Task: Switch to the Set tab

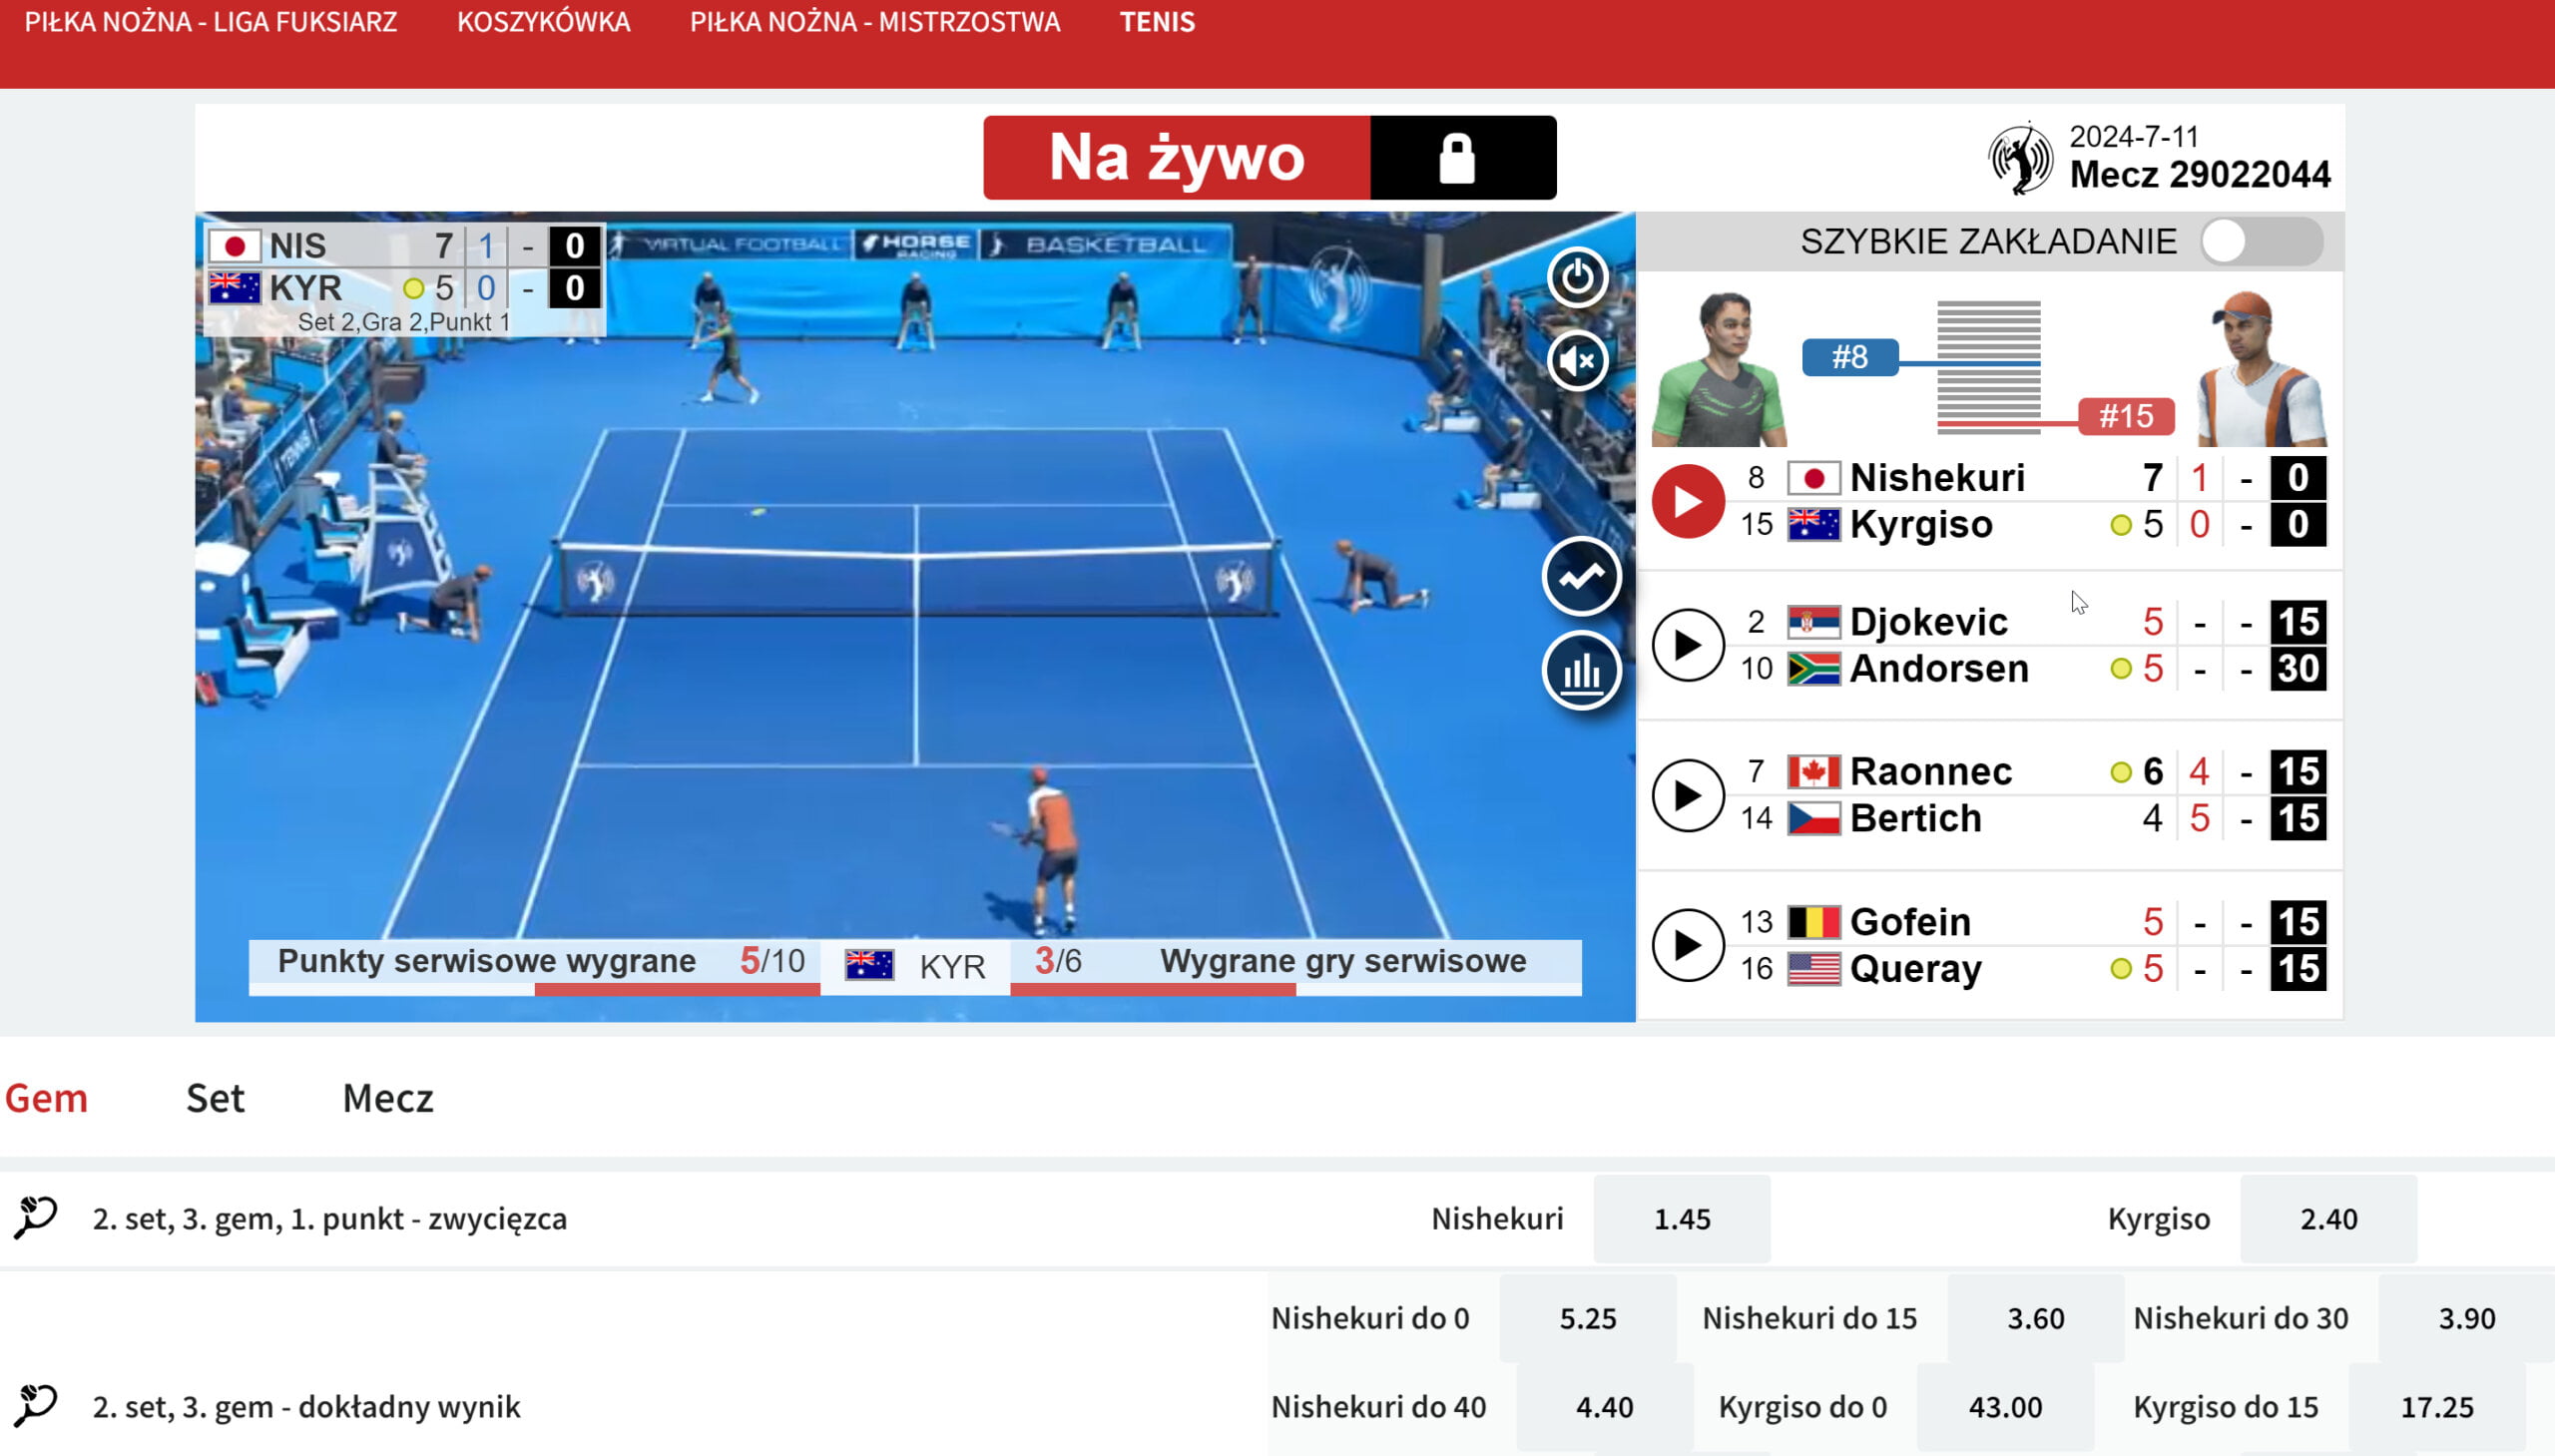Action: (215, 1098)
